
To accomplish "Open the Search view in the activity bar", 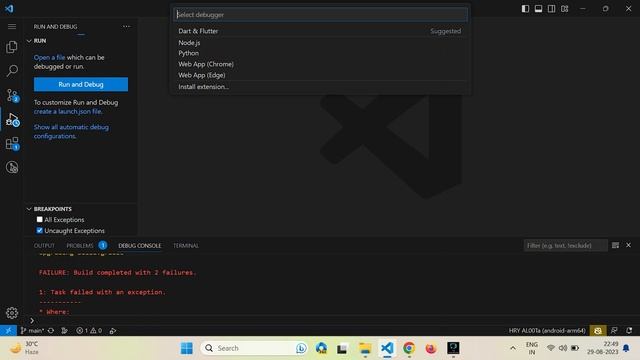I will coord(12,71).
